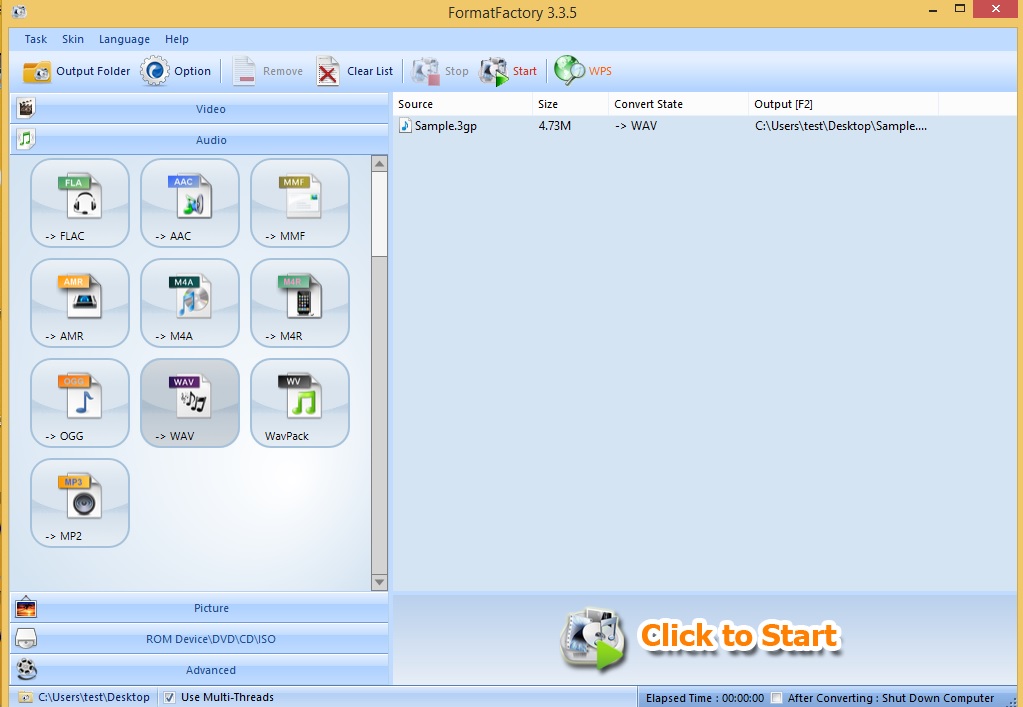Sort the list by Source column header
This screenshot has height=707, width=1023.
click(463, 104)
